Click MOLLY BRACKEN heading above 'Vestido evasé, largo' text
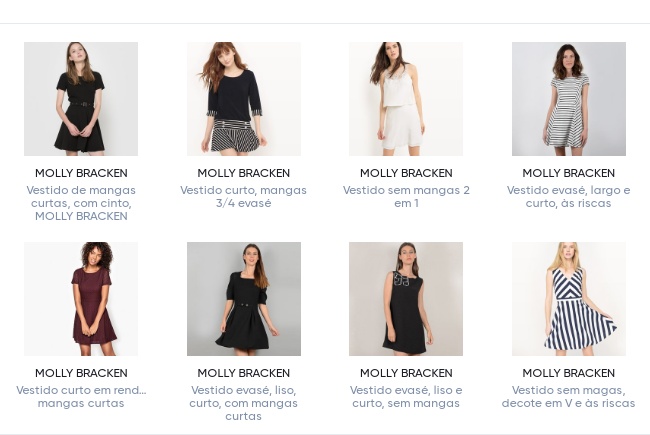The height and width of the screenshot is (435, 650). pos(568,173)
